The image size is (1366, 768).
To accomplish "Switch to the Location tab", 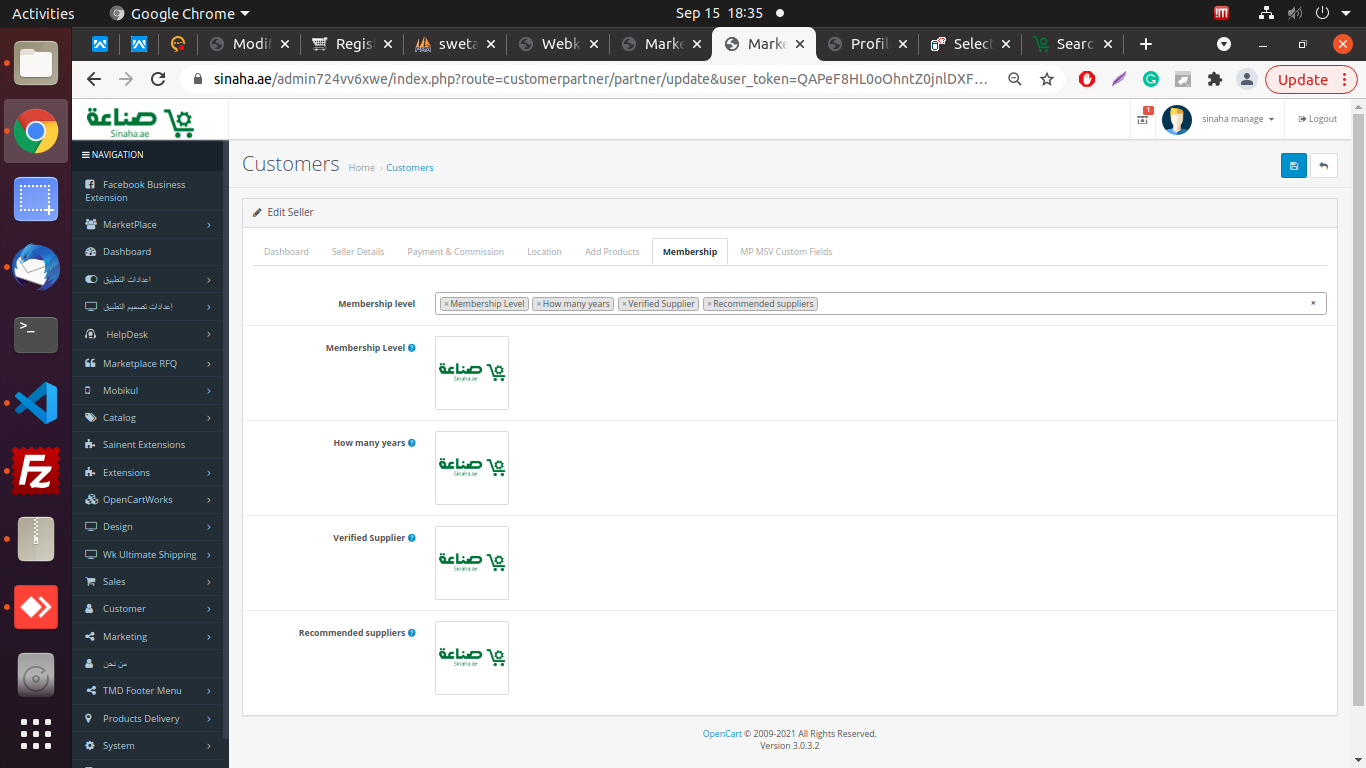I will click(545, 252).
